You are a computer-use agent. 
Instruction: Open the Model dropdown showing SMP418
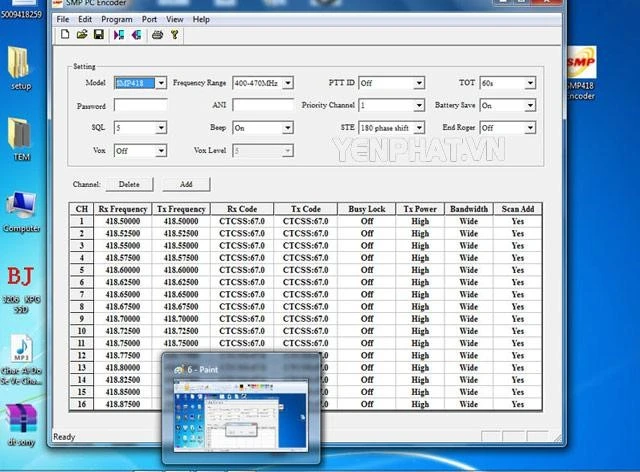point(161,83)
